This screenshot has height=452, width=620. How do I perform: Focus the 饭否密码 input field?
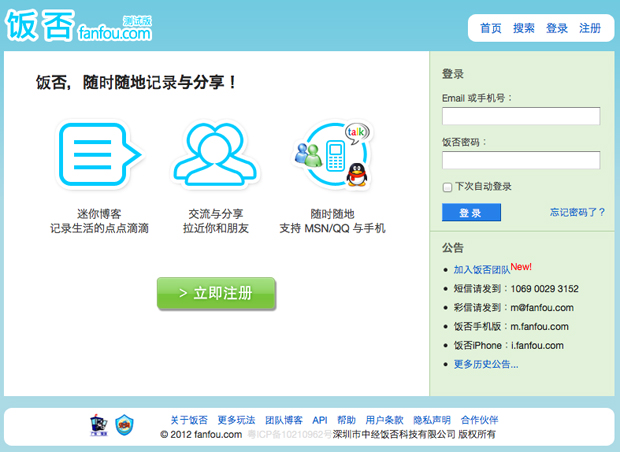tap(521, 160)
